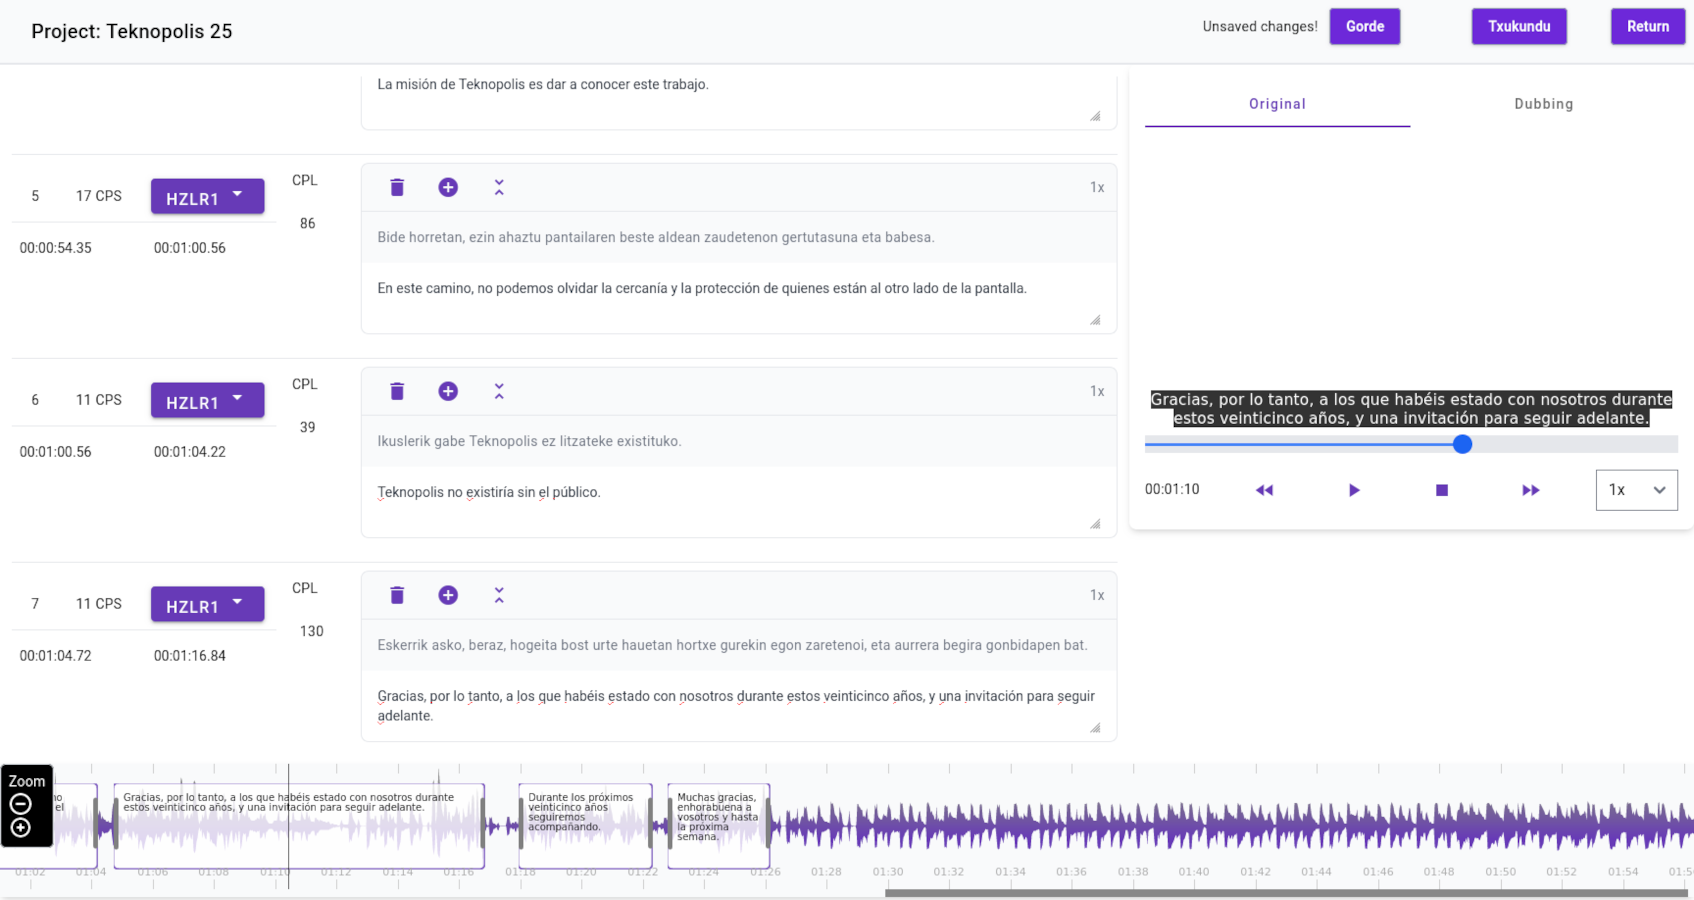Image resolution: width=1694 pixels, height=900 pixels.
Task: Edit Spanish text 'Gracias, por lo tanto'
Action: click(x=738, y=706)
